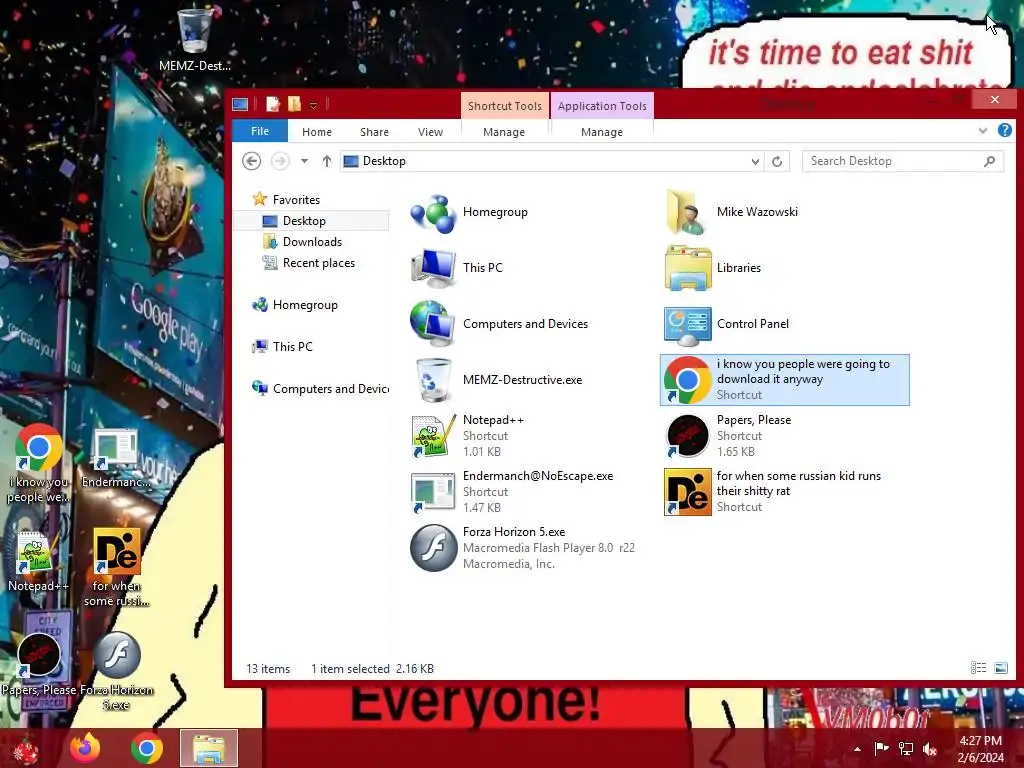Open the Home ribbon tab
The image size is (1024, 768).
coord(317,132)
